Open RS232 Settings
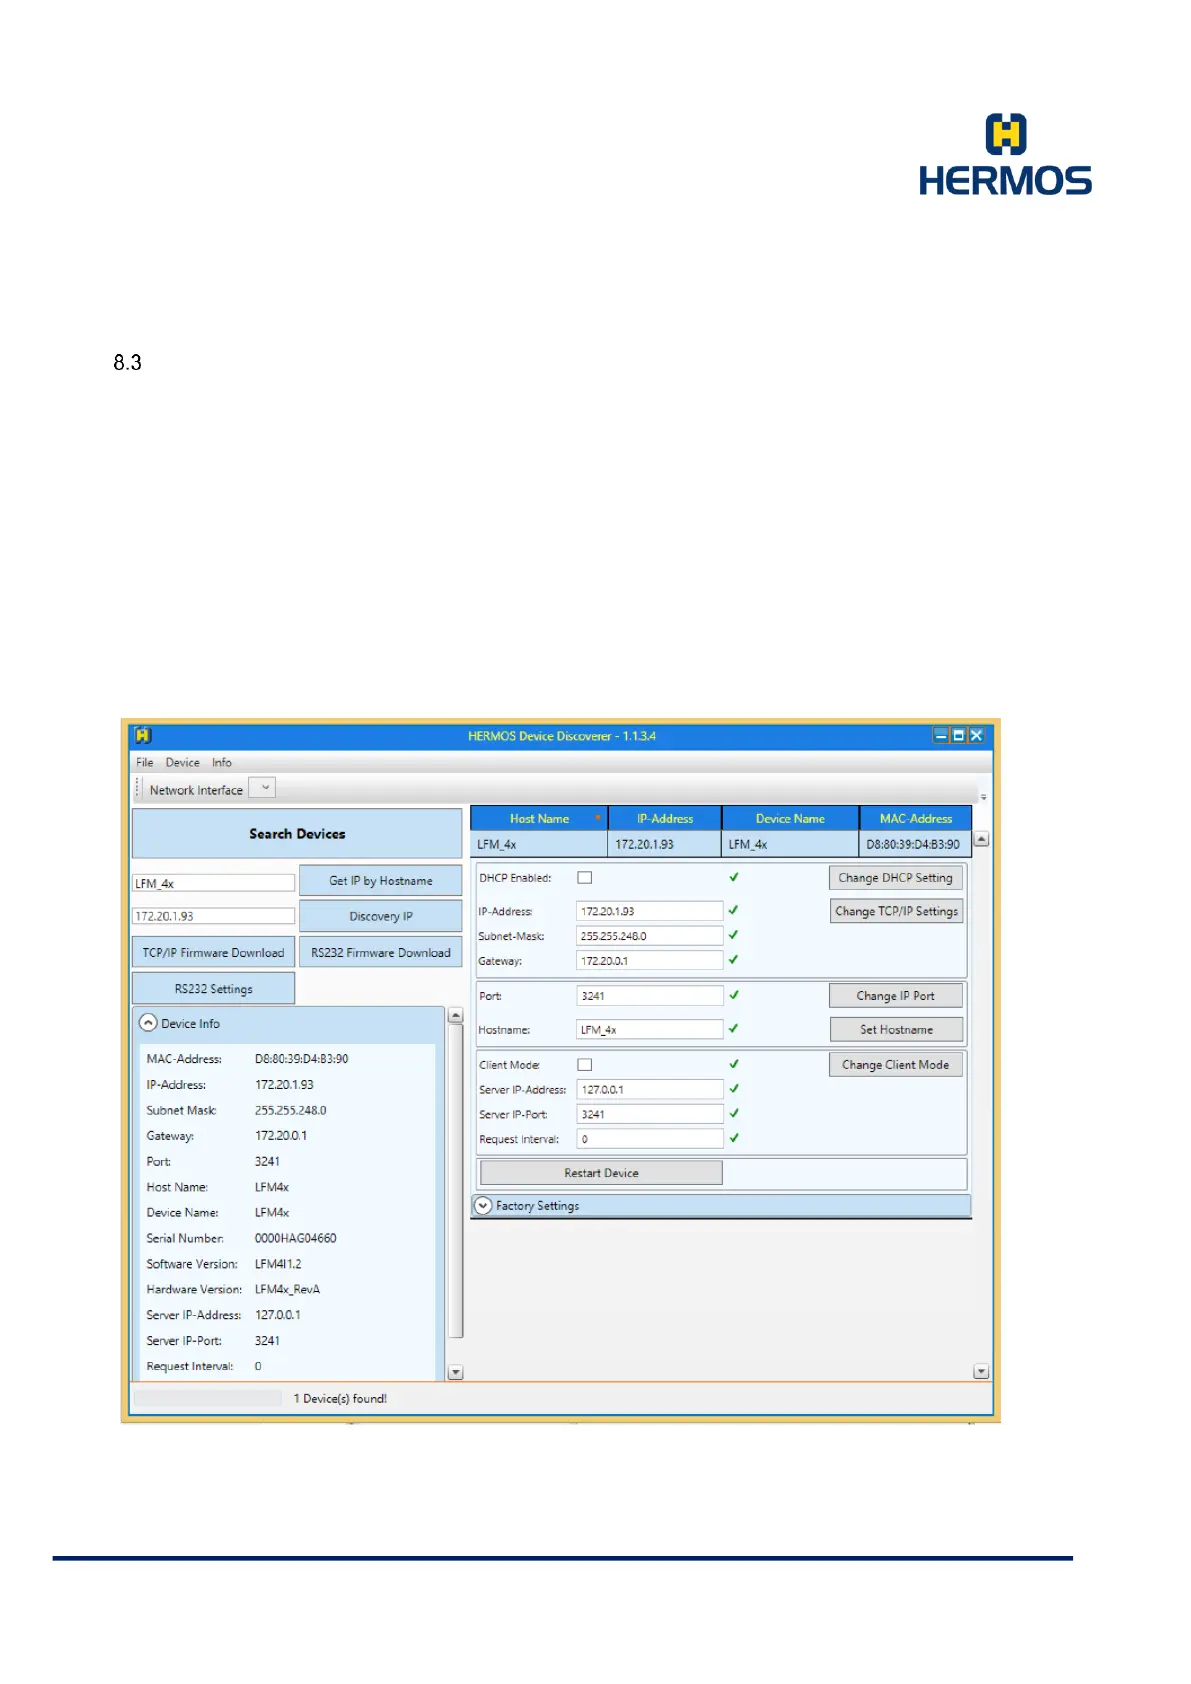This screenshot has width=1191, height=1684. click(213, 988)
